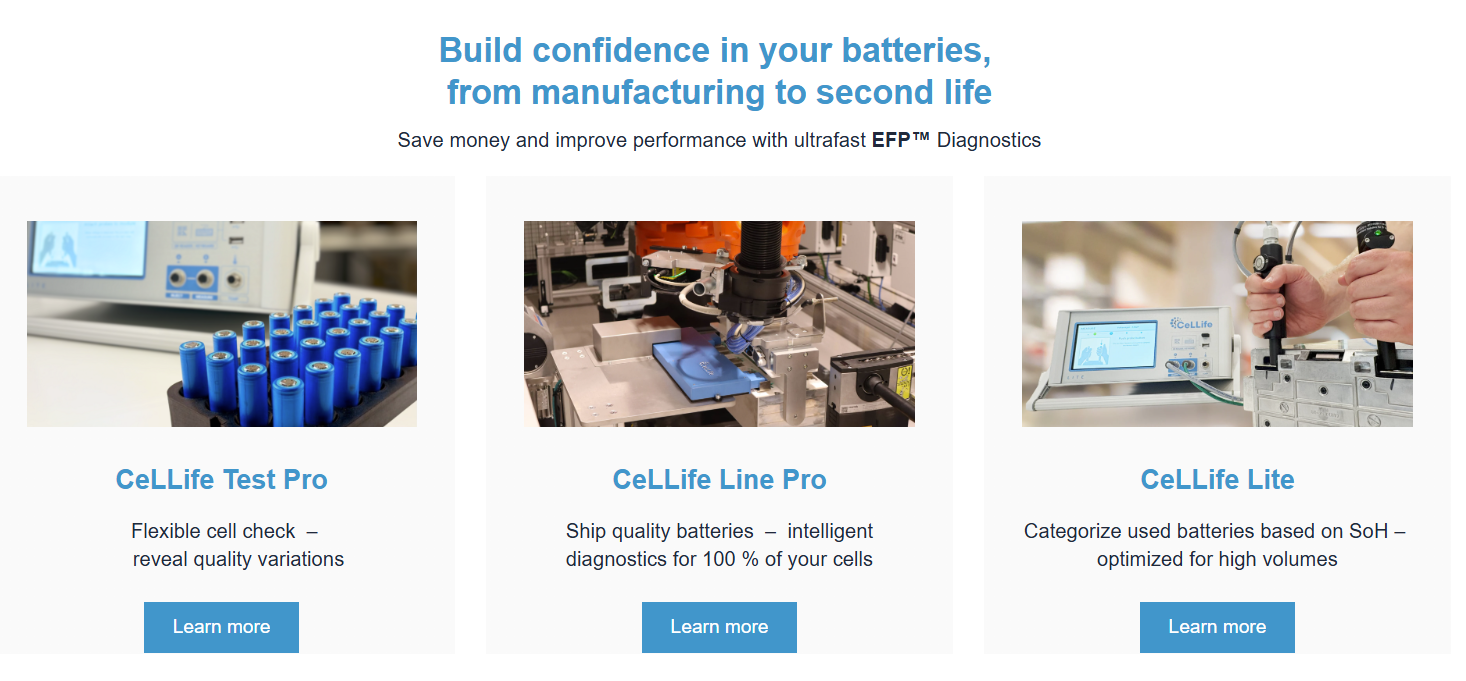Click the "Ship quality batteries" description text
Viewport: 1466px width, 681px height.
tap(719, 544)
